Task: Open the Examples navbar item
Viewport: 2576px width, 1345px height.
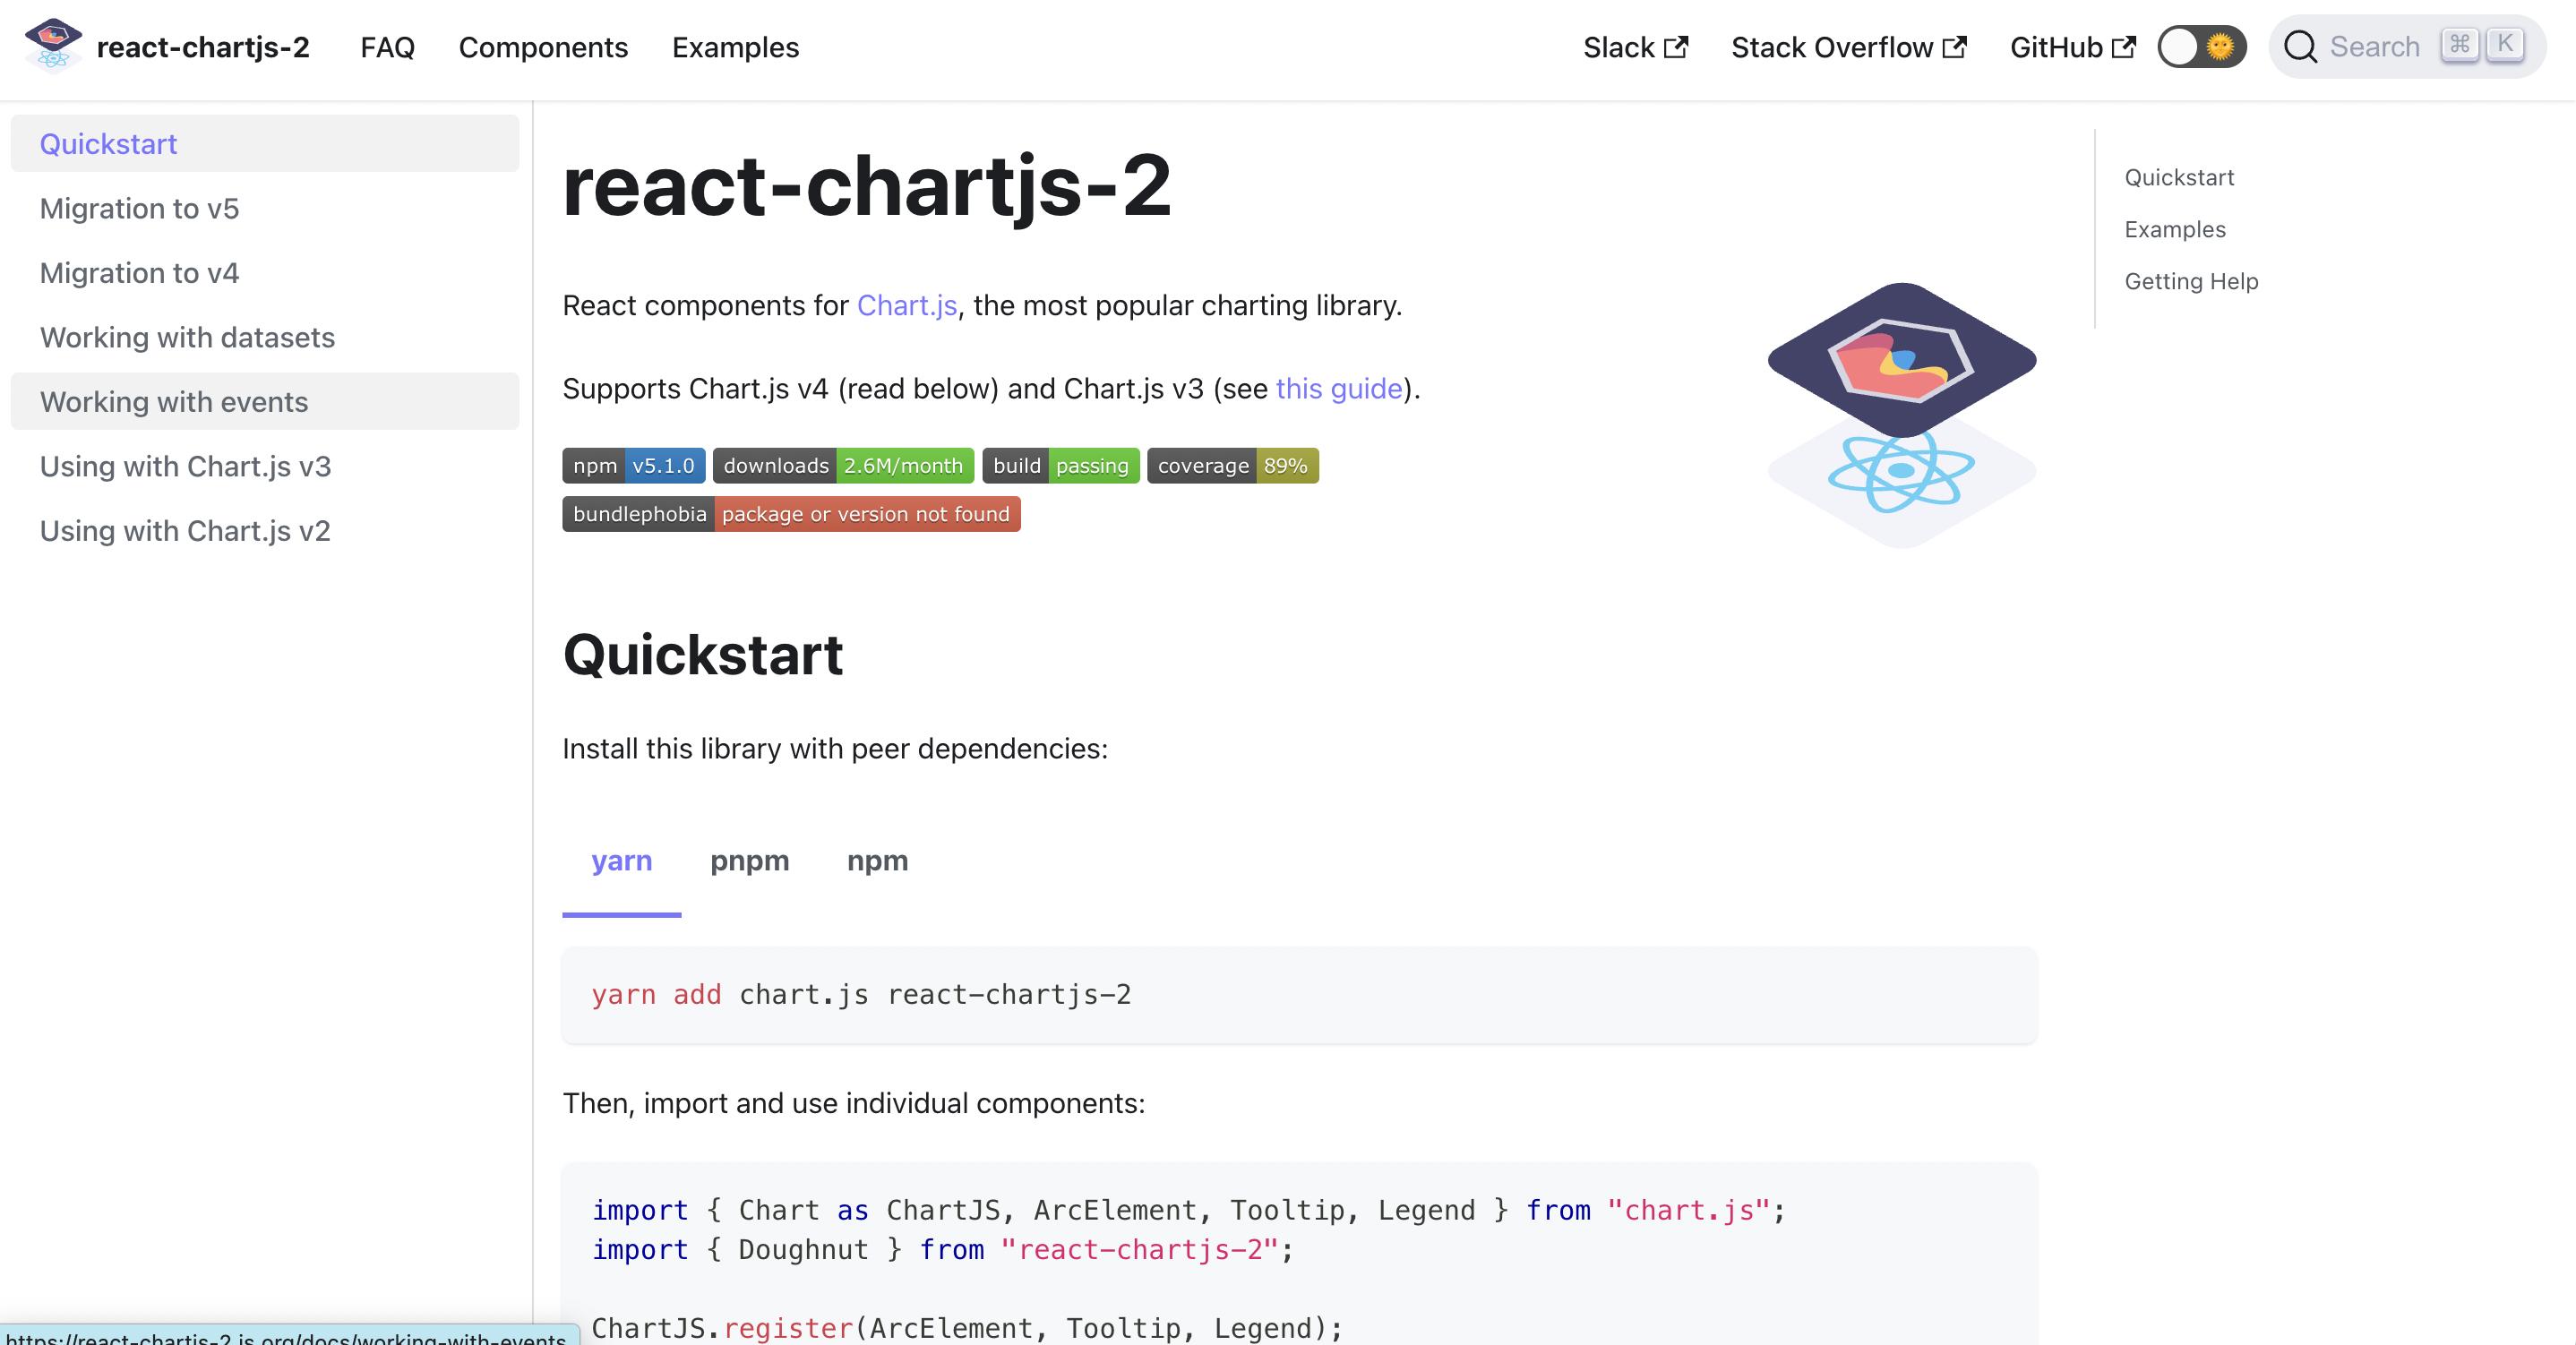Action: click(735, 47)
